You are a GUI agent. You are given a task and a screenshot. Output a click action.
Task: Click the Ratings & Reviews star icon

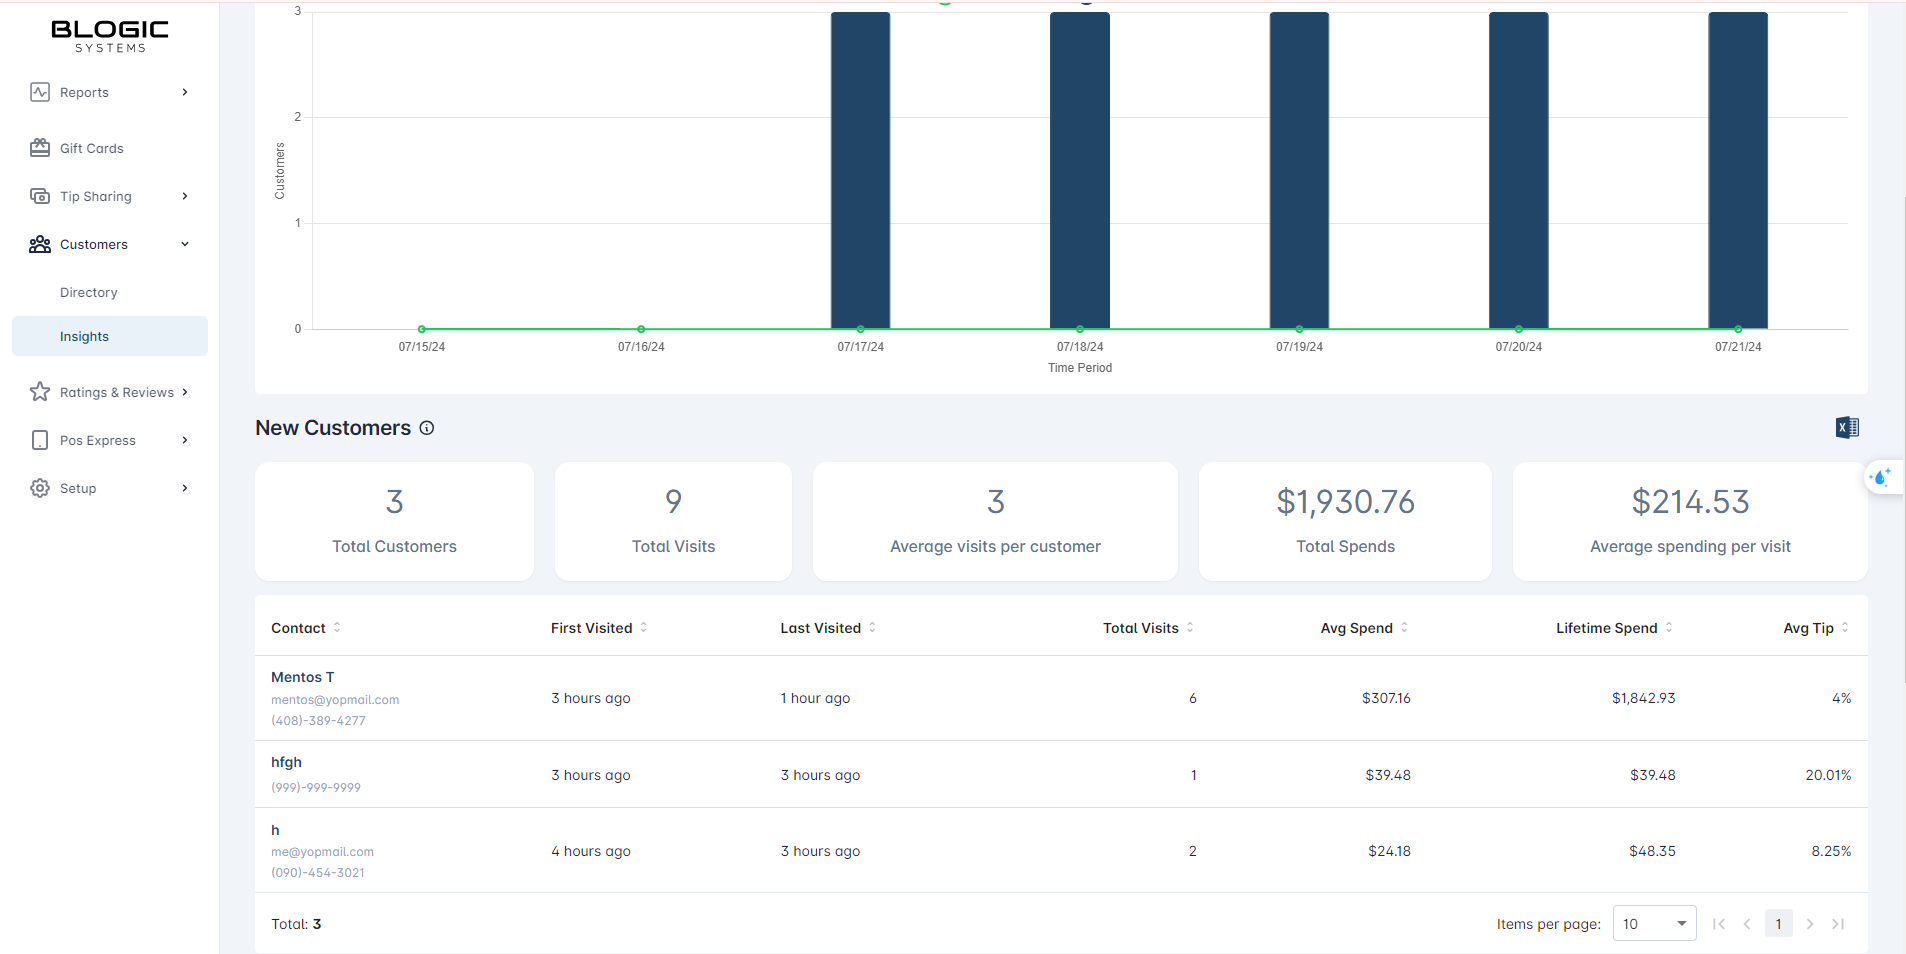(x=40, y=392)
